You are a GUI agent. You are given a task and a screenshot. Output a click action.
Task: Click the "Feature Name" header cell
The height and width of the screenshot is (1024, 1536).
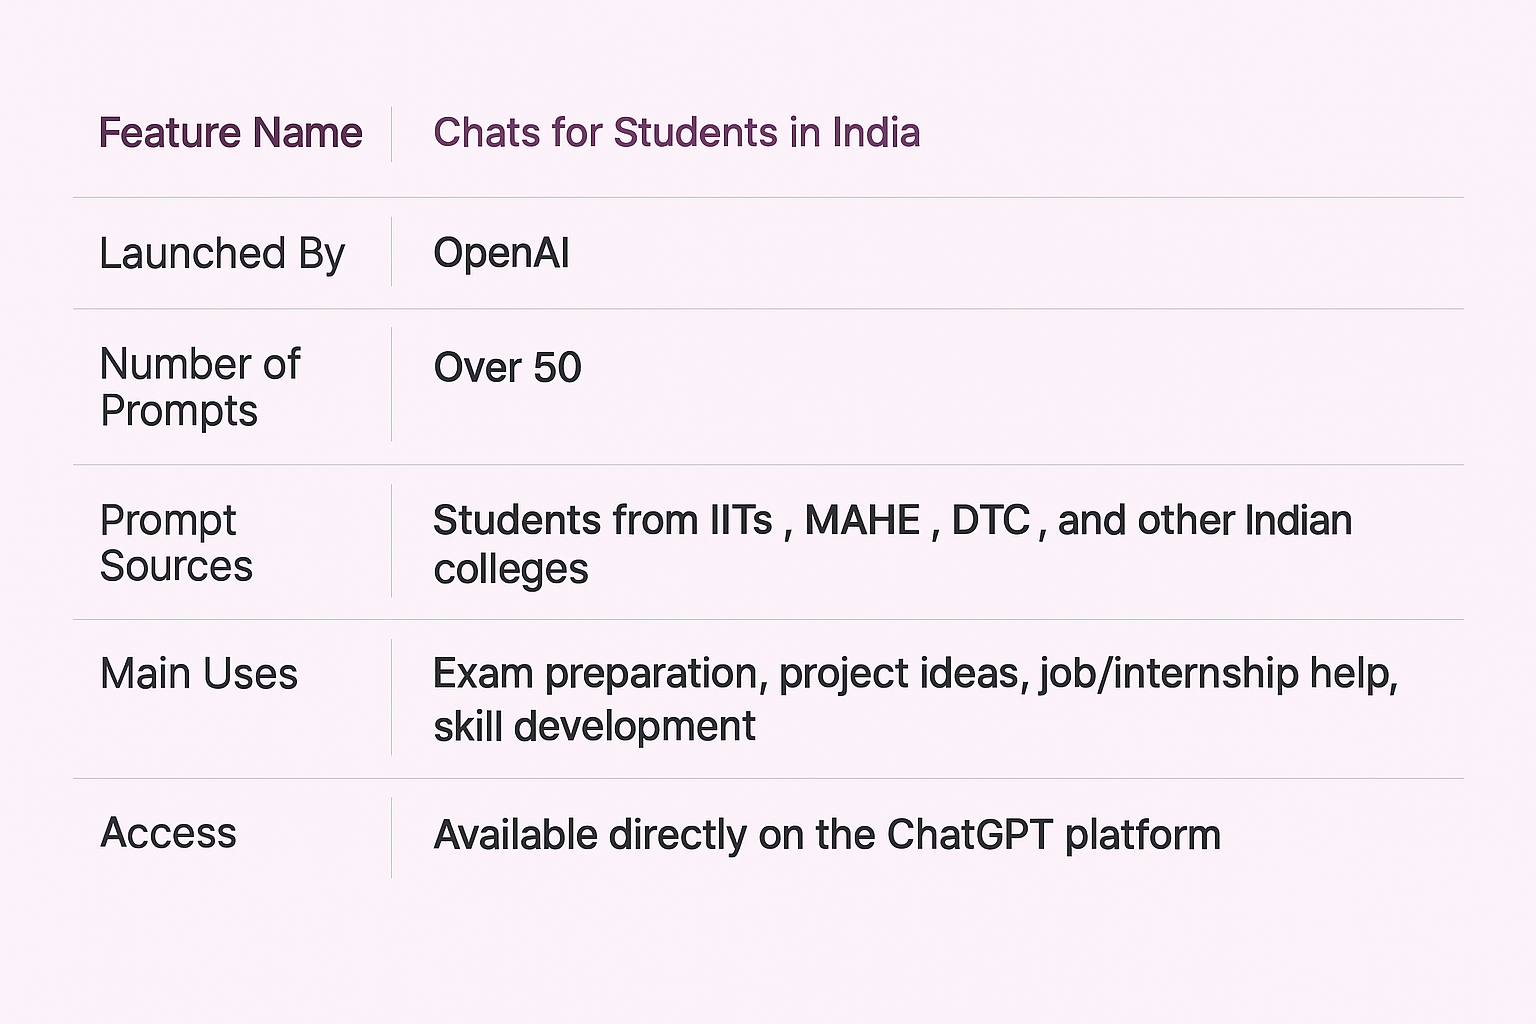click(x=230, y=133)
